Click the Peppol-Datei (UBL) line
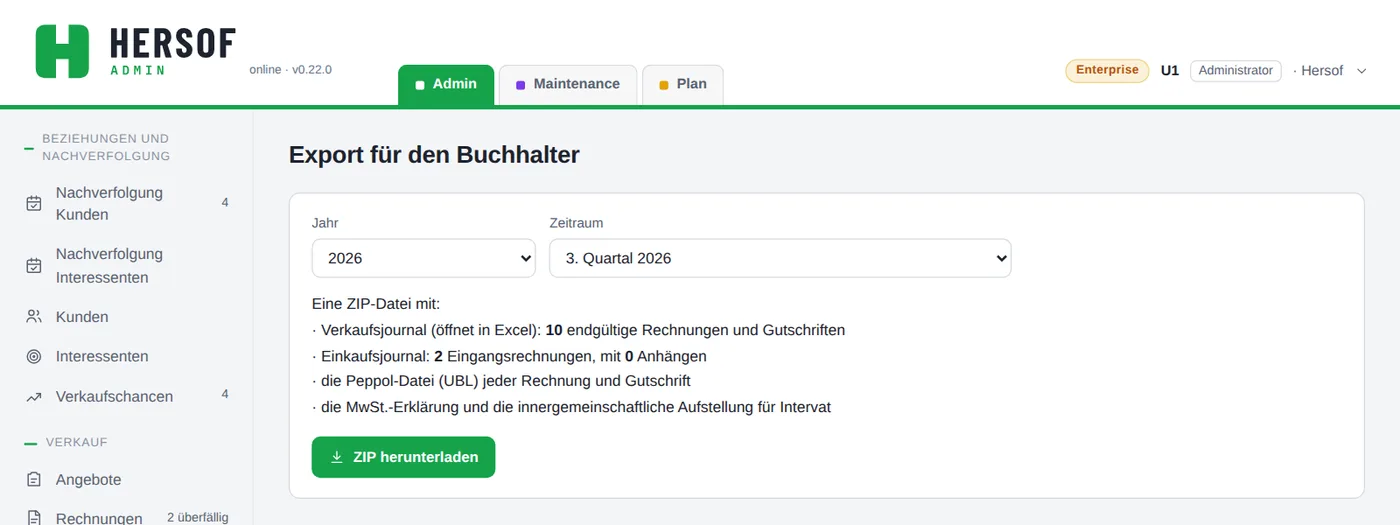1400x525 pixels. coord(501,381)
